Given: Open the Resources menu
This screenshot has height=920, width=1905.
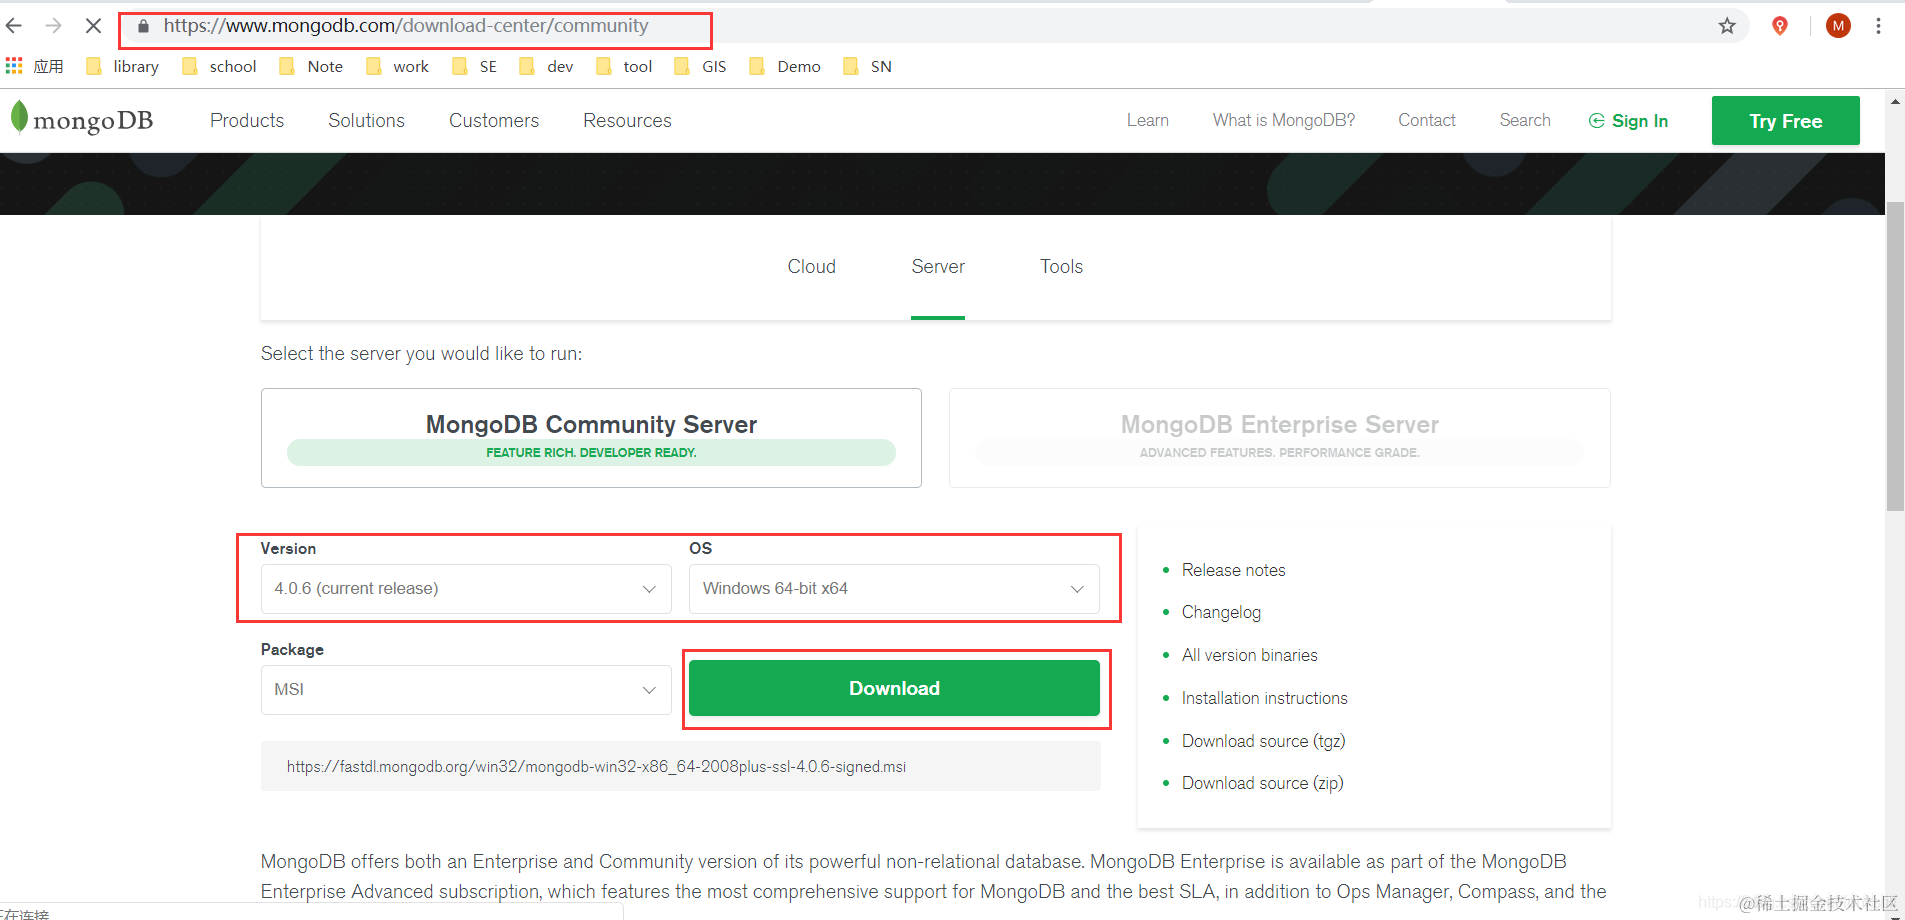Looking at the screenshot, I should tap(627, 121).
